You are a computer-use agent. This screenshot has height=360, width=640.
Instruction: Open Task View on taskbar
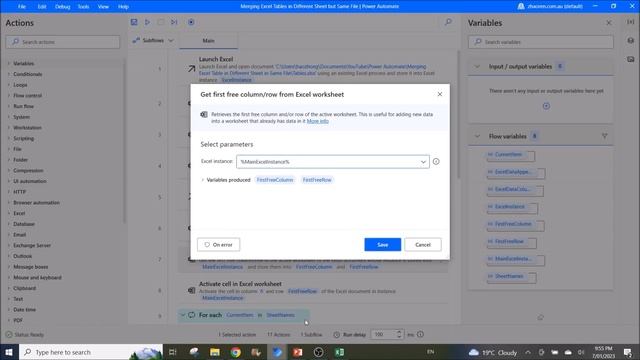173,352
